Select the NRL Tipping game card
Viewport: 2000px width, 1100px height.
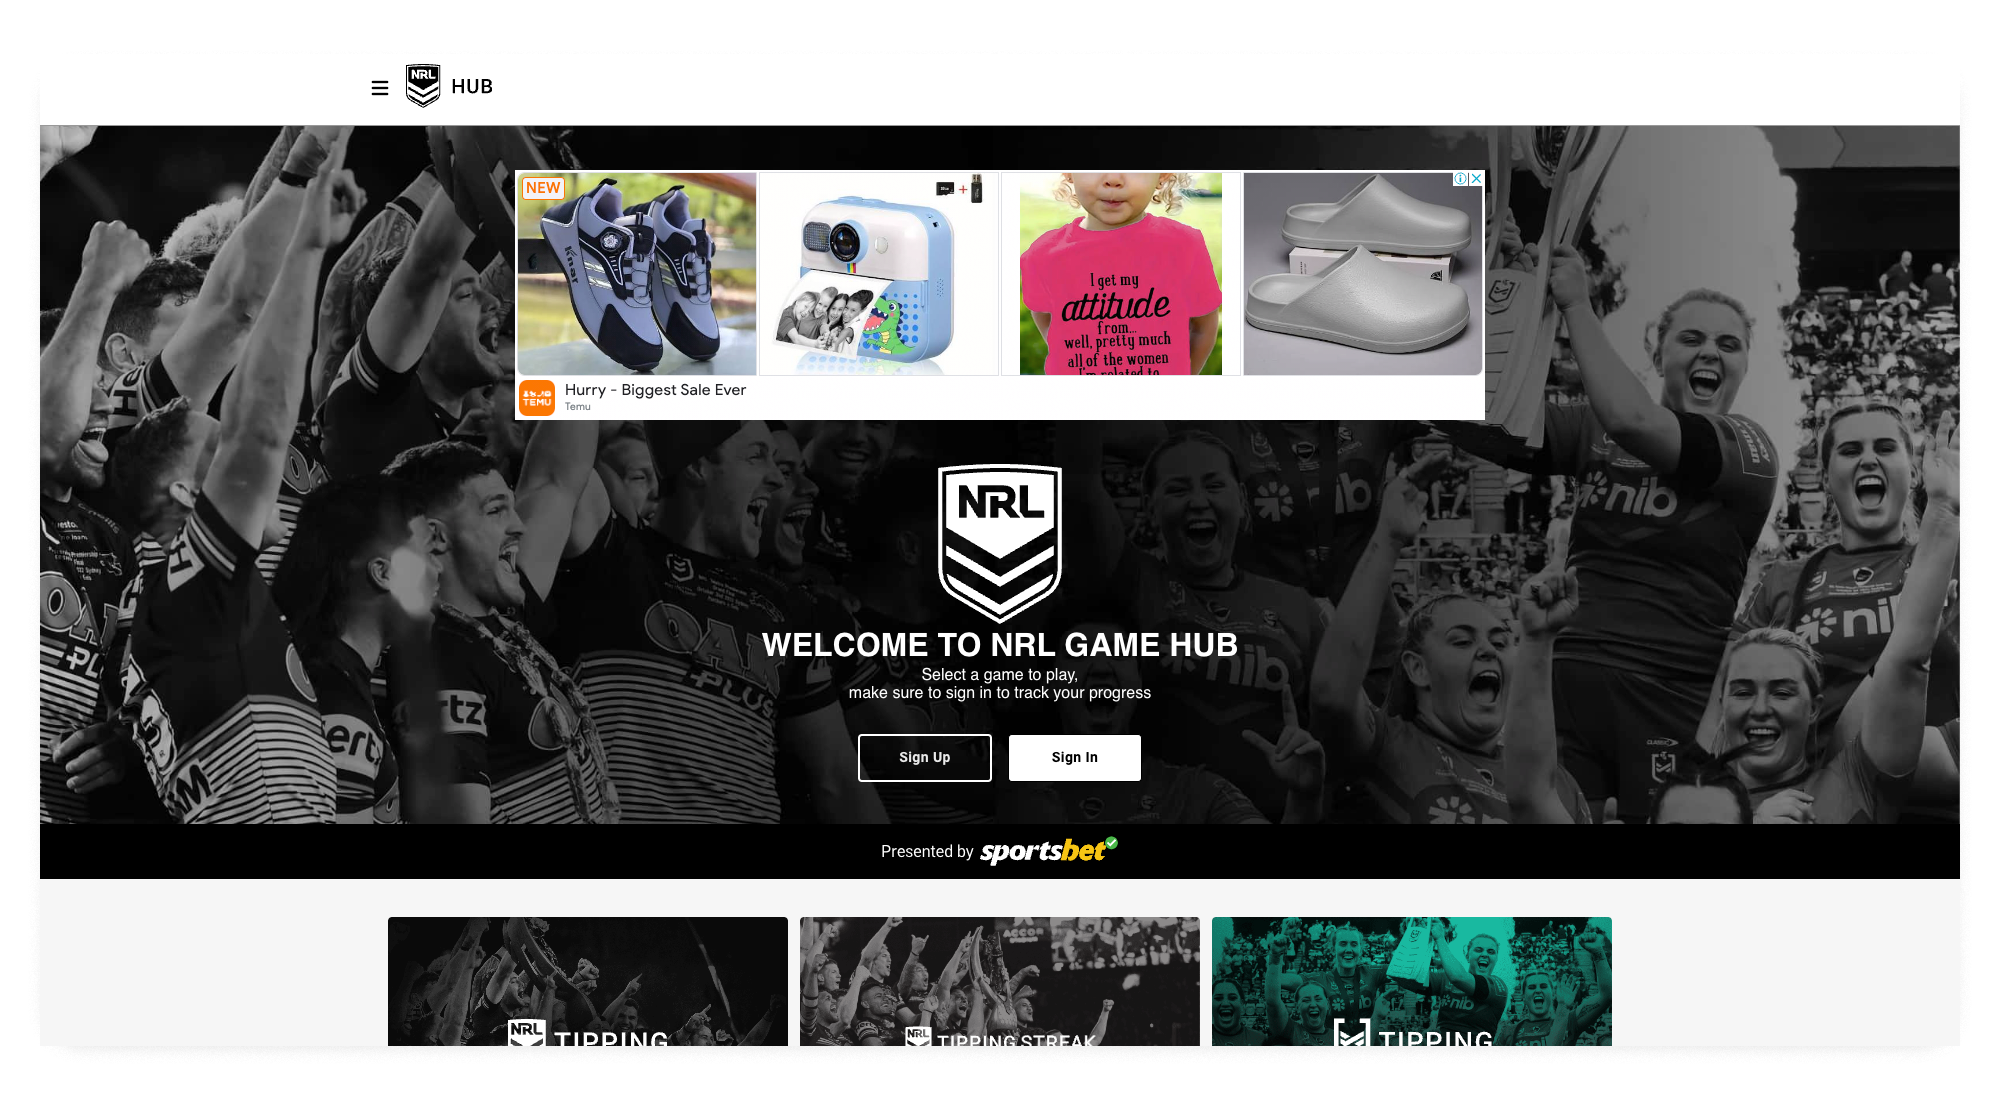pyautogui.click(x=588, y=981)
